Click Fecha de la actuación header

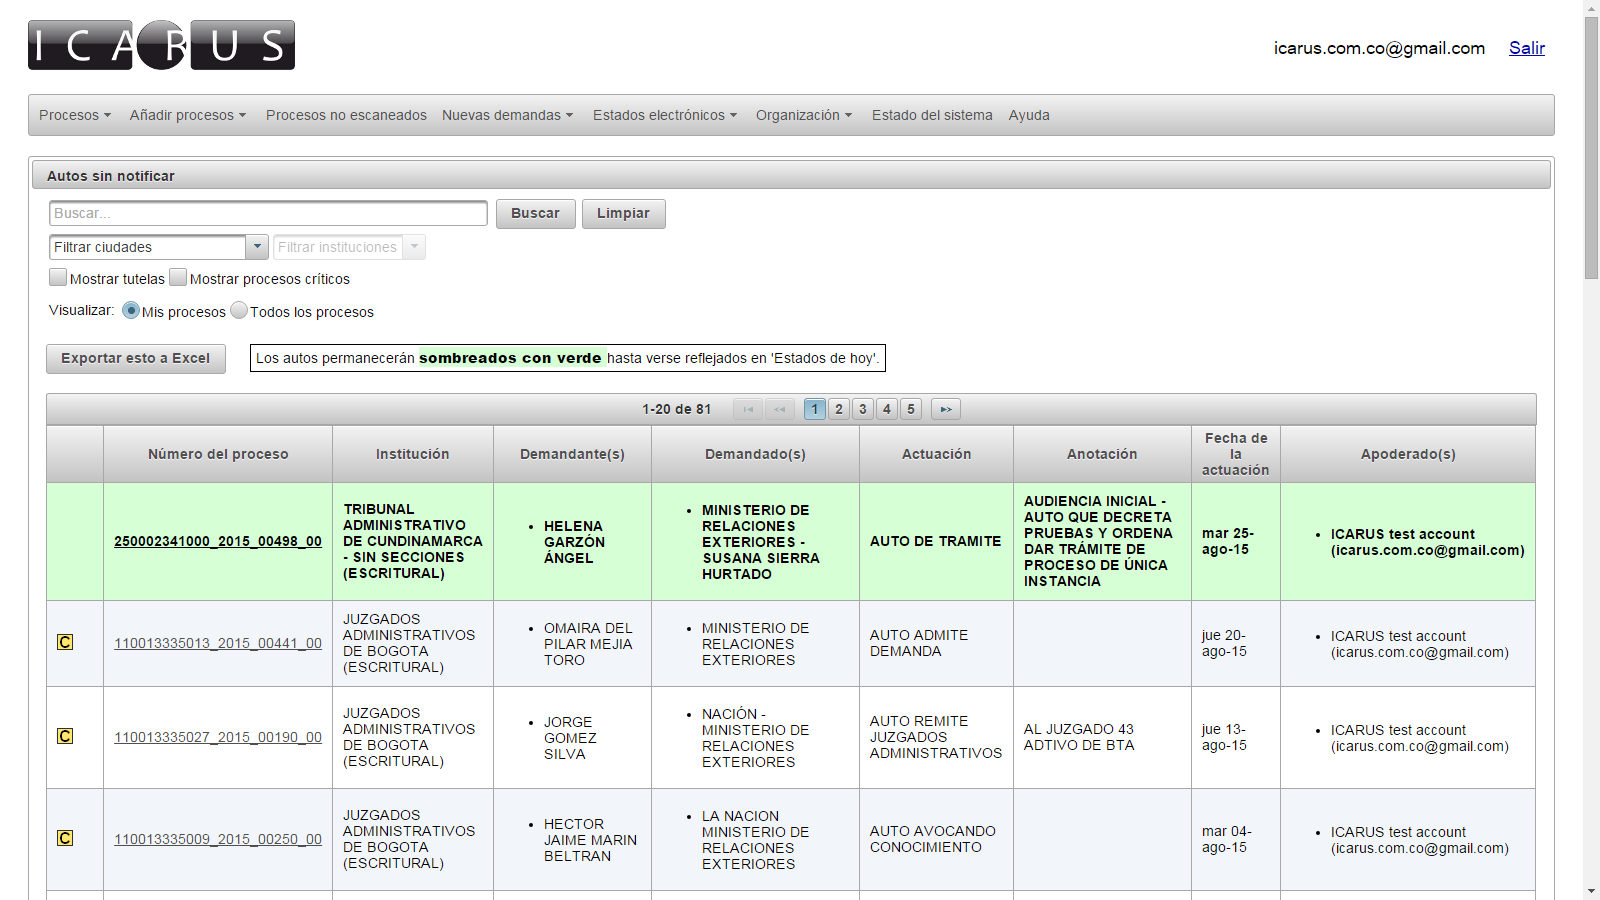pyautogui.click(x=1236, y=454)
